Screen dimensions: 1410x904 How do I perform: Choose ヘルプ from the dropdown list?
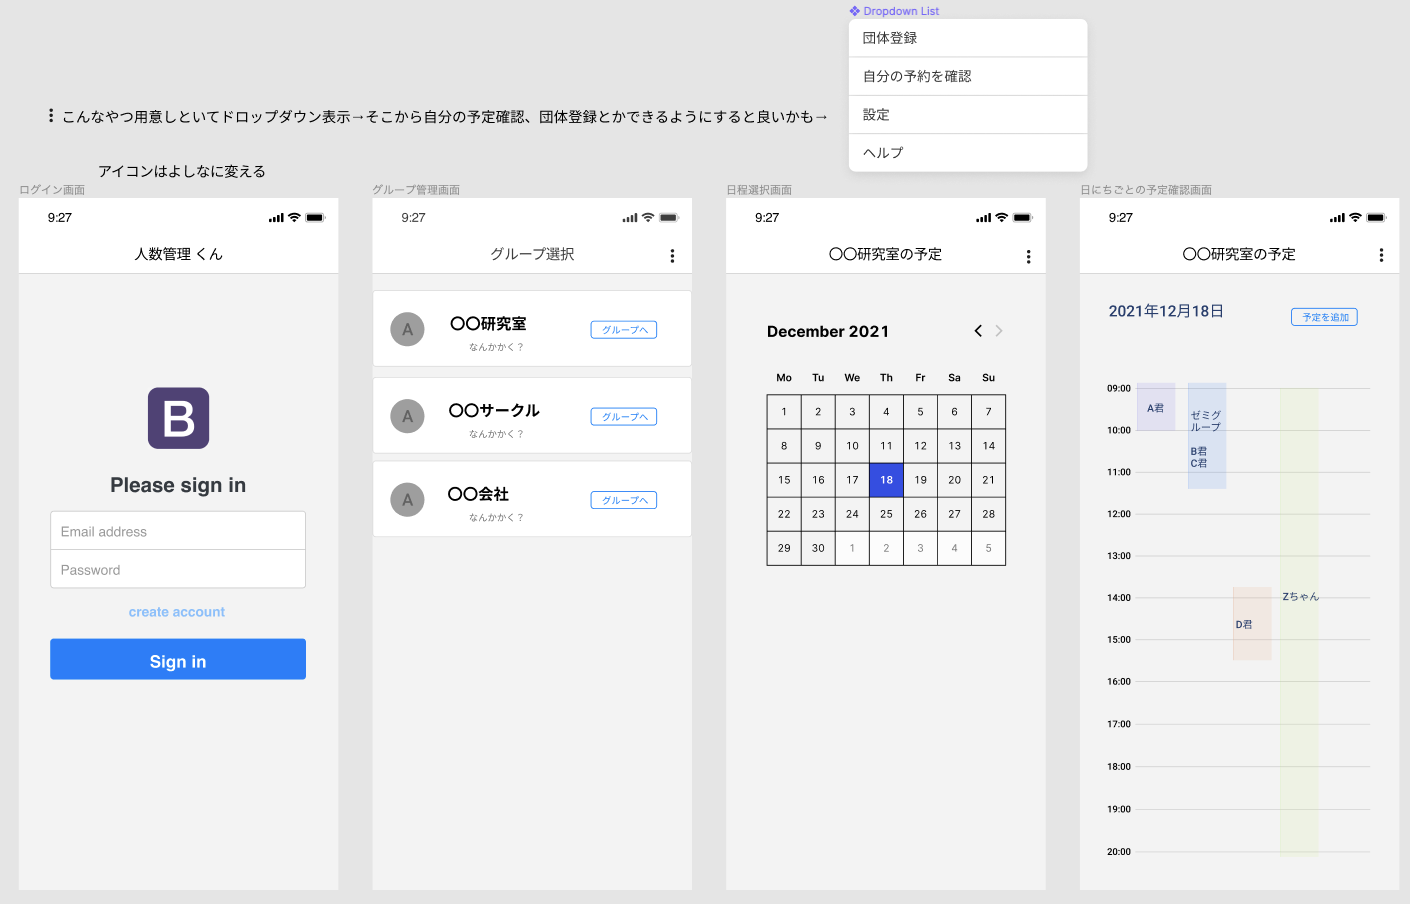pos(968,153)
